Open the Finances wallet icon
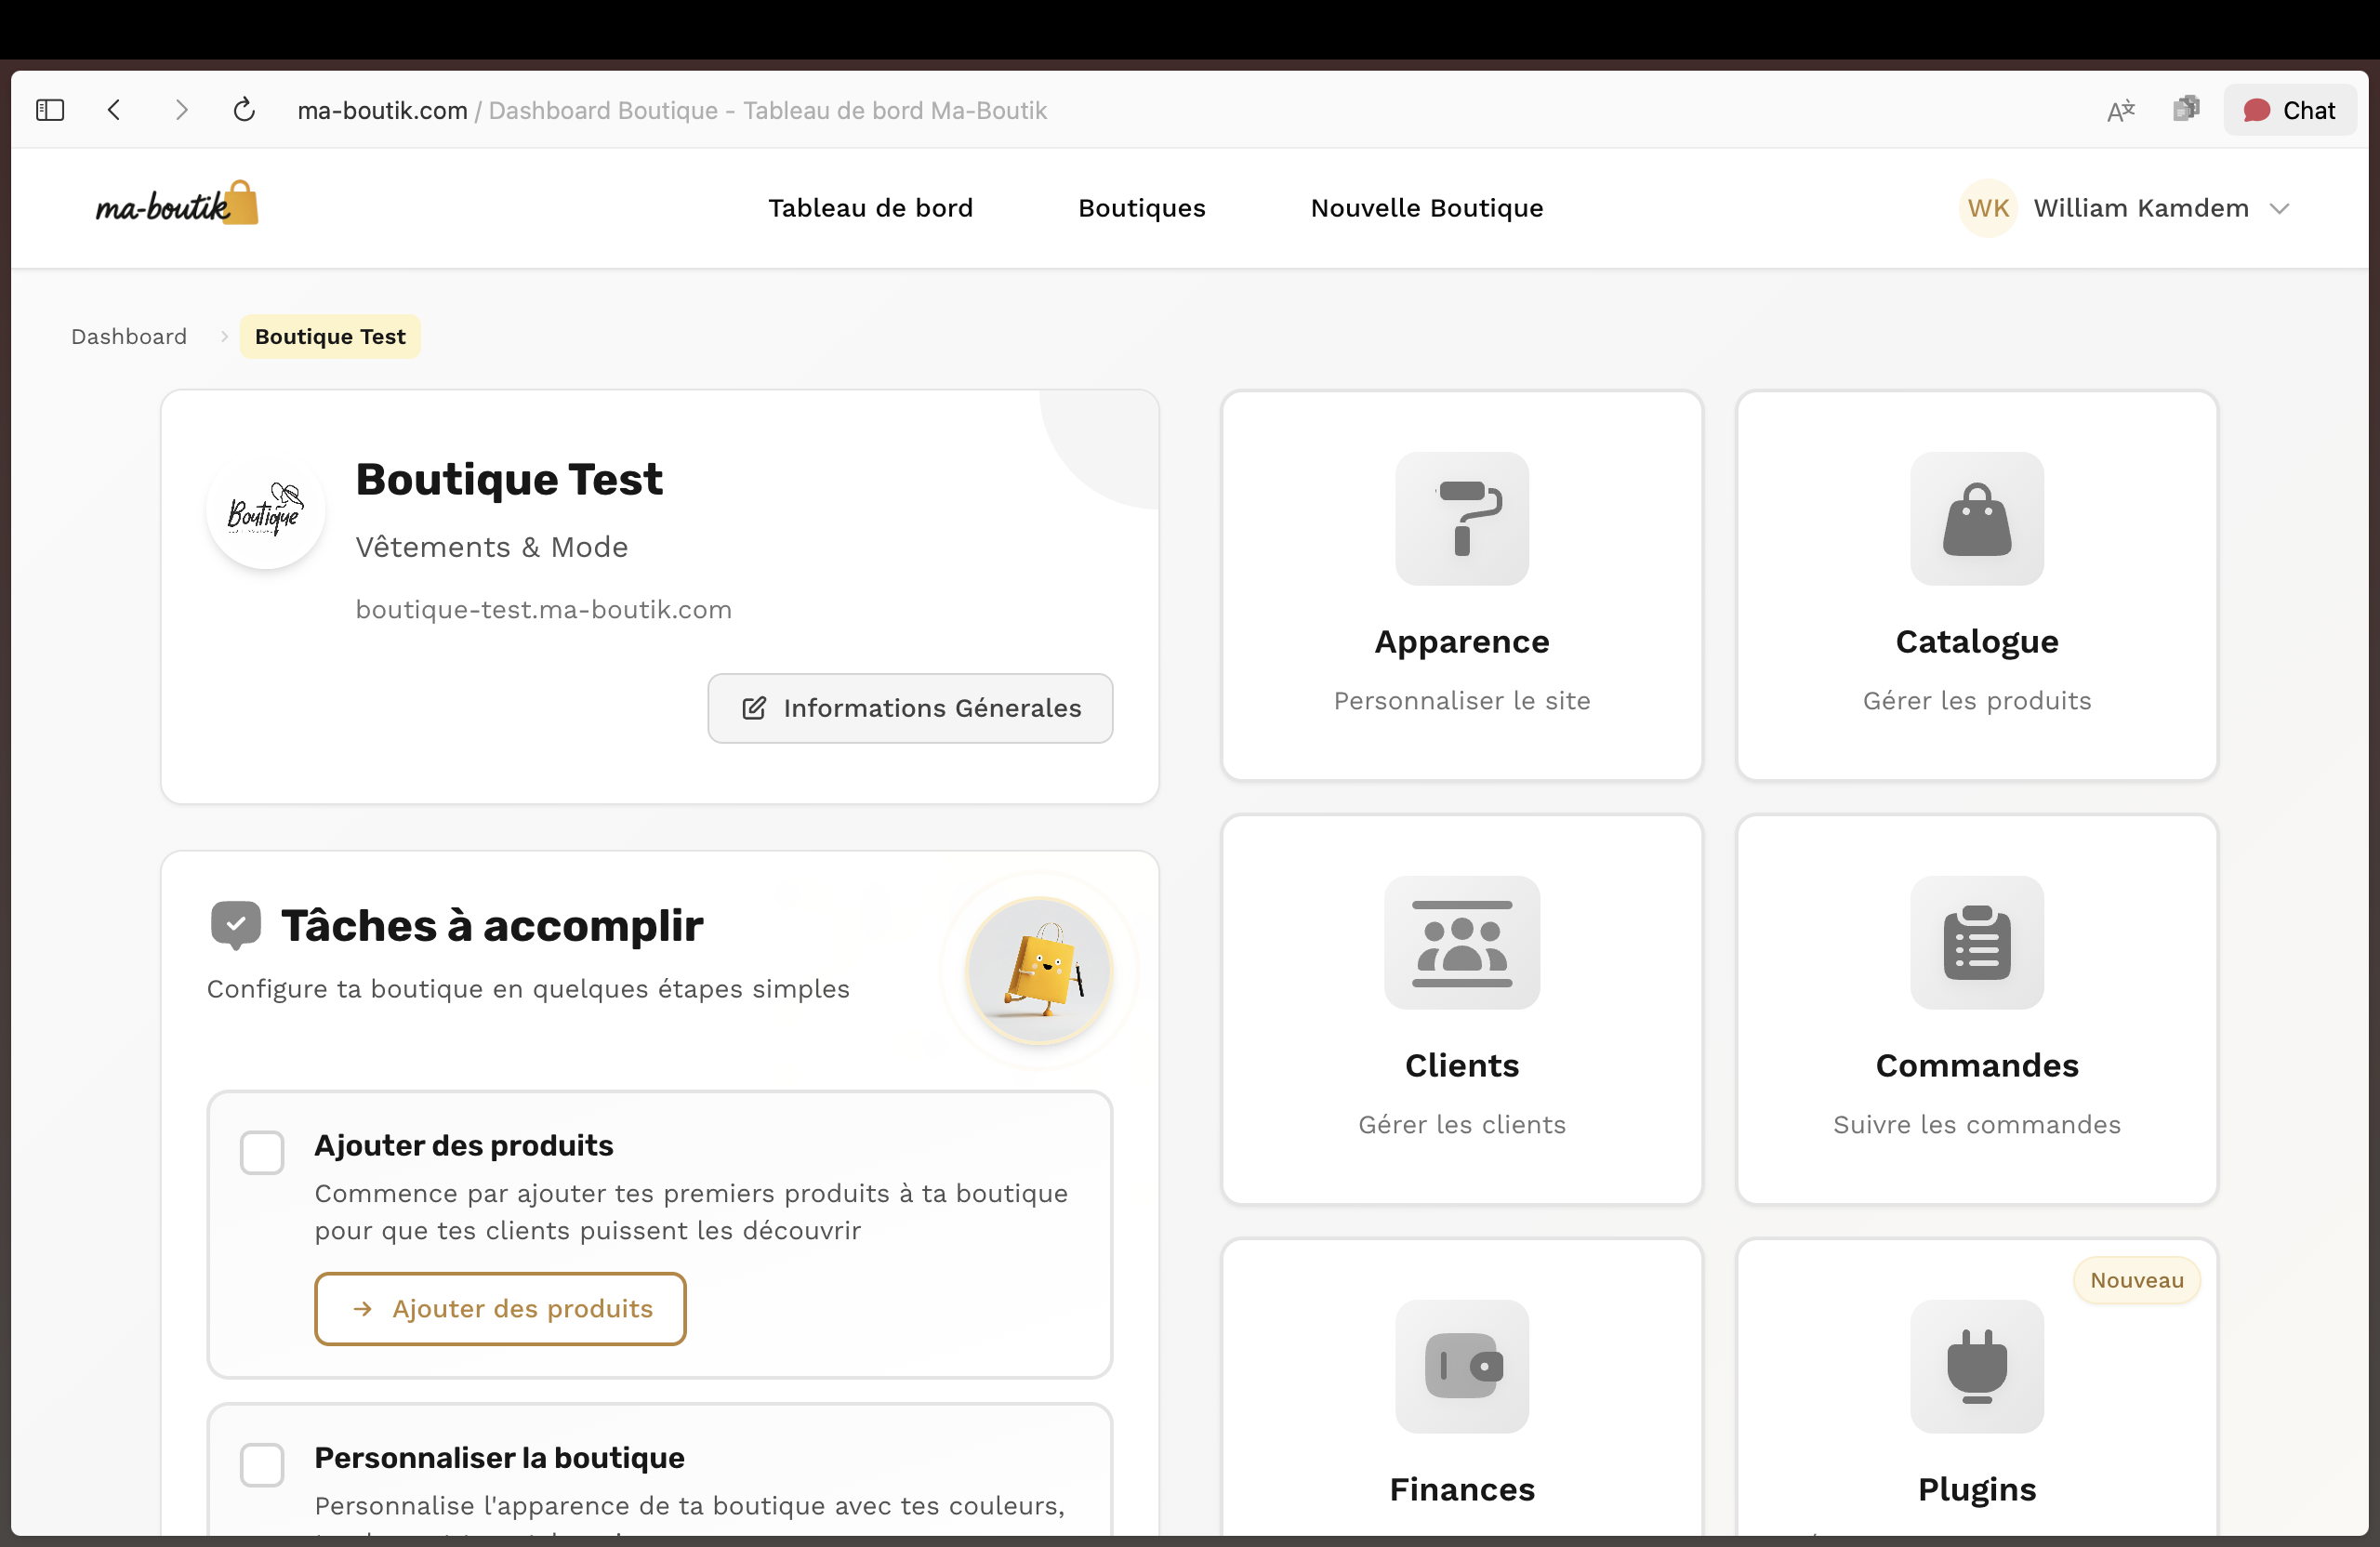This screenshot has height=1547, width=2380. [x=1461, y=1366]
